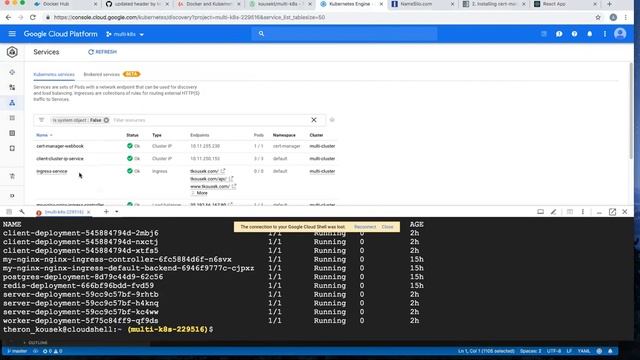Launch the Cloud Shell code editor pencil icon
640x360 pixels.
553,212
